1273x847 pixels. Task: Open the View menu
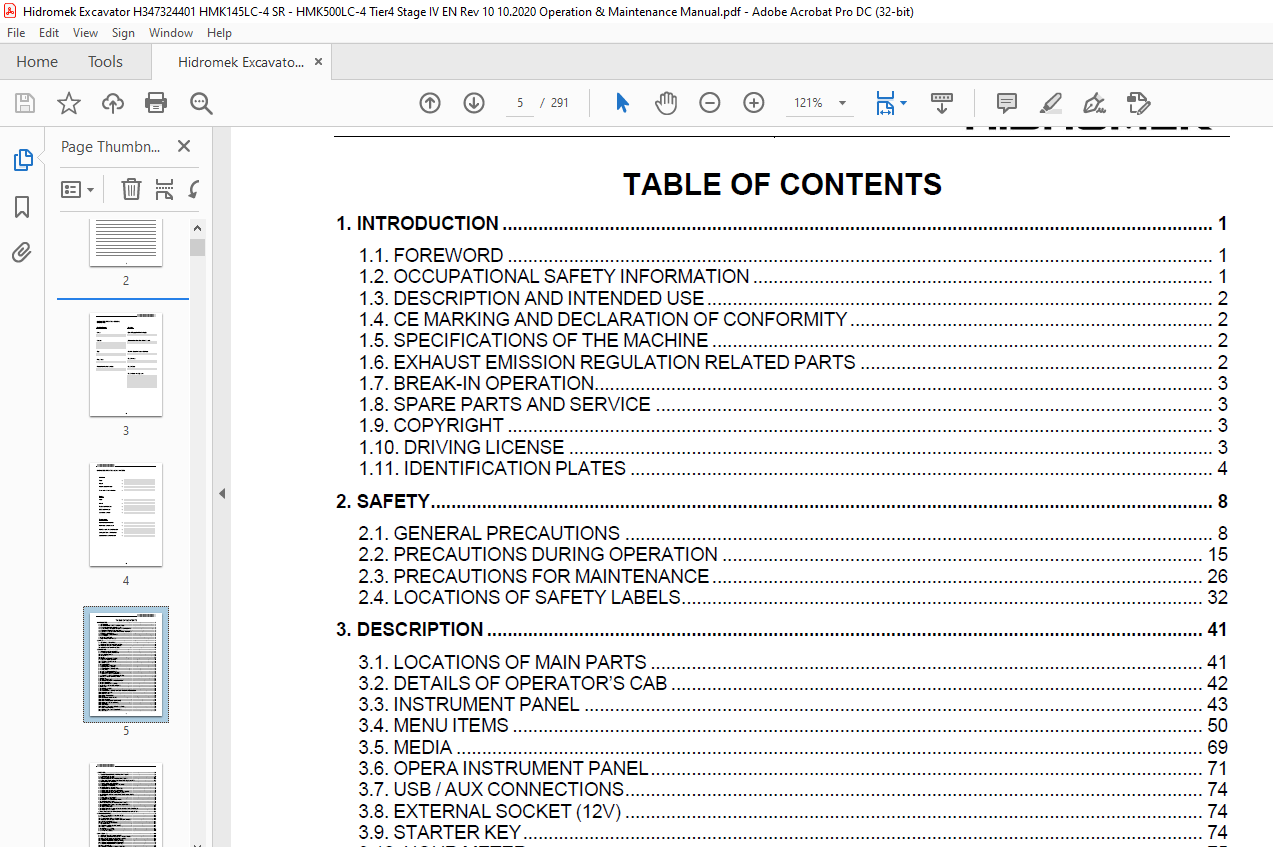click(x=85, y=33)
